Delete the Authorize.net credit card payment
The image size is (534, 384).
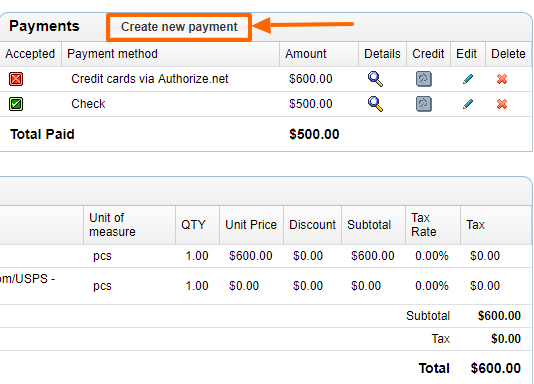[x=502, y=79]
